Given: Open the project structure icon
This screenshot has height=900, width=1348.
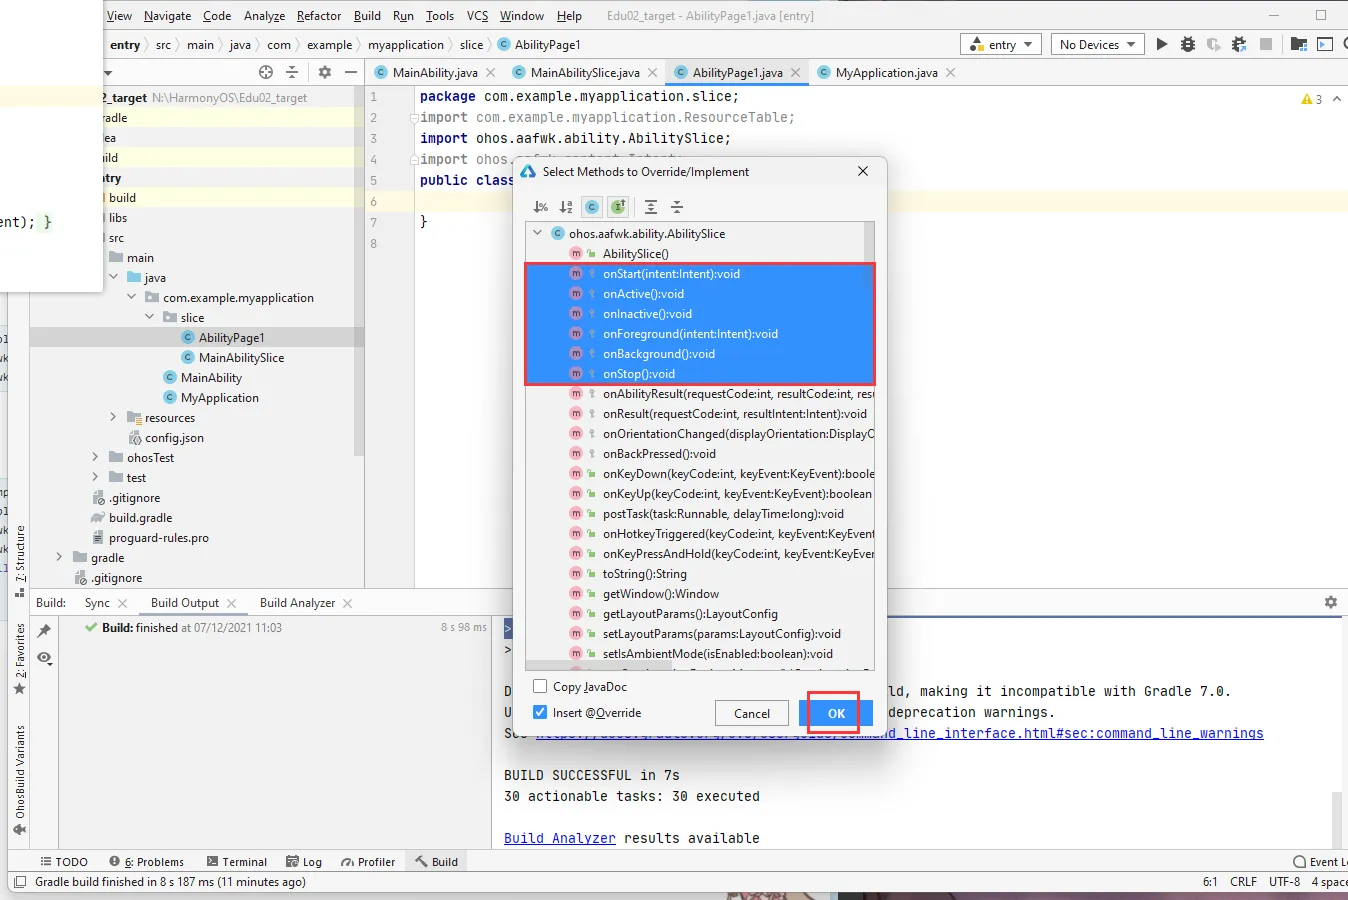Looking at the screenshot, I should [x=1299, y=44].
